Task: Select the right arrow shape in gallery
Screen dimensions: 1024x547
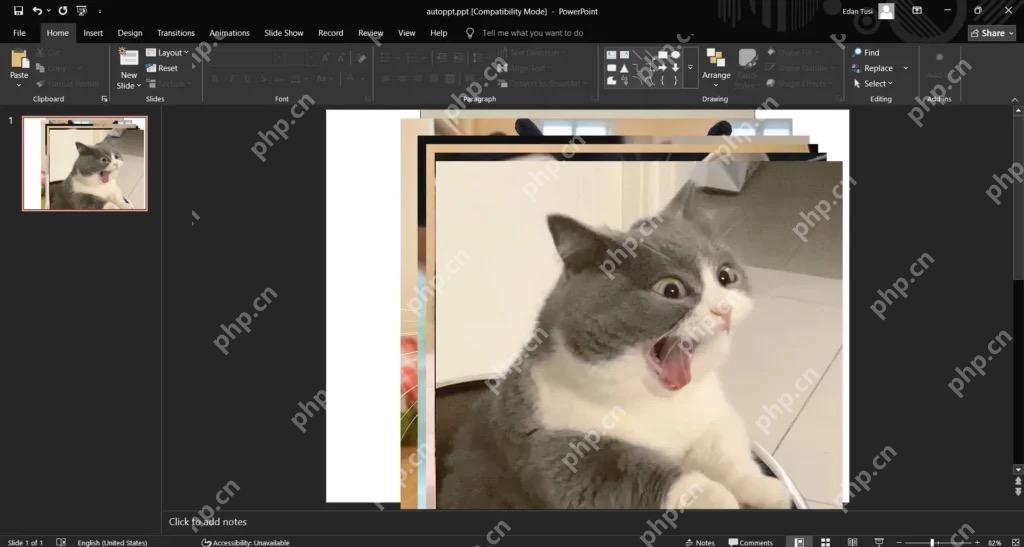Action: click(662, 68)
